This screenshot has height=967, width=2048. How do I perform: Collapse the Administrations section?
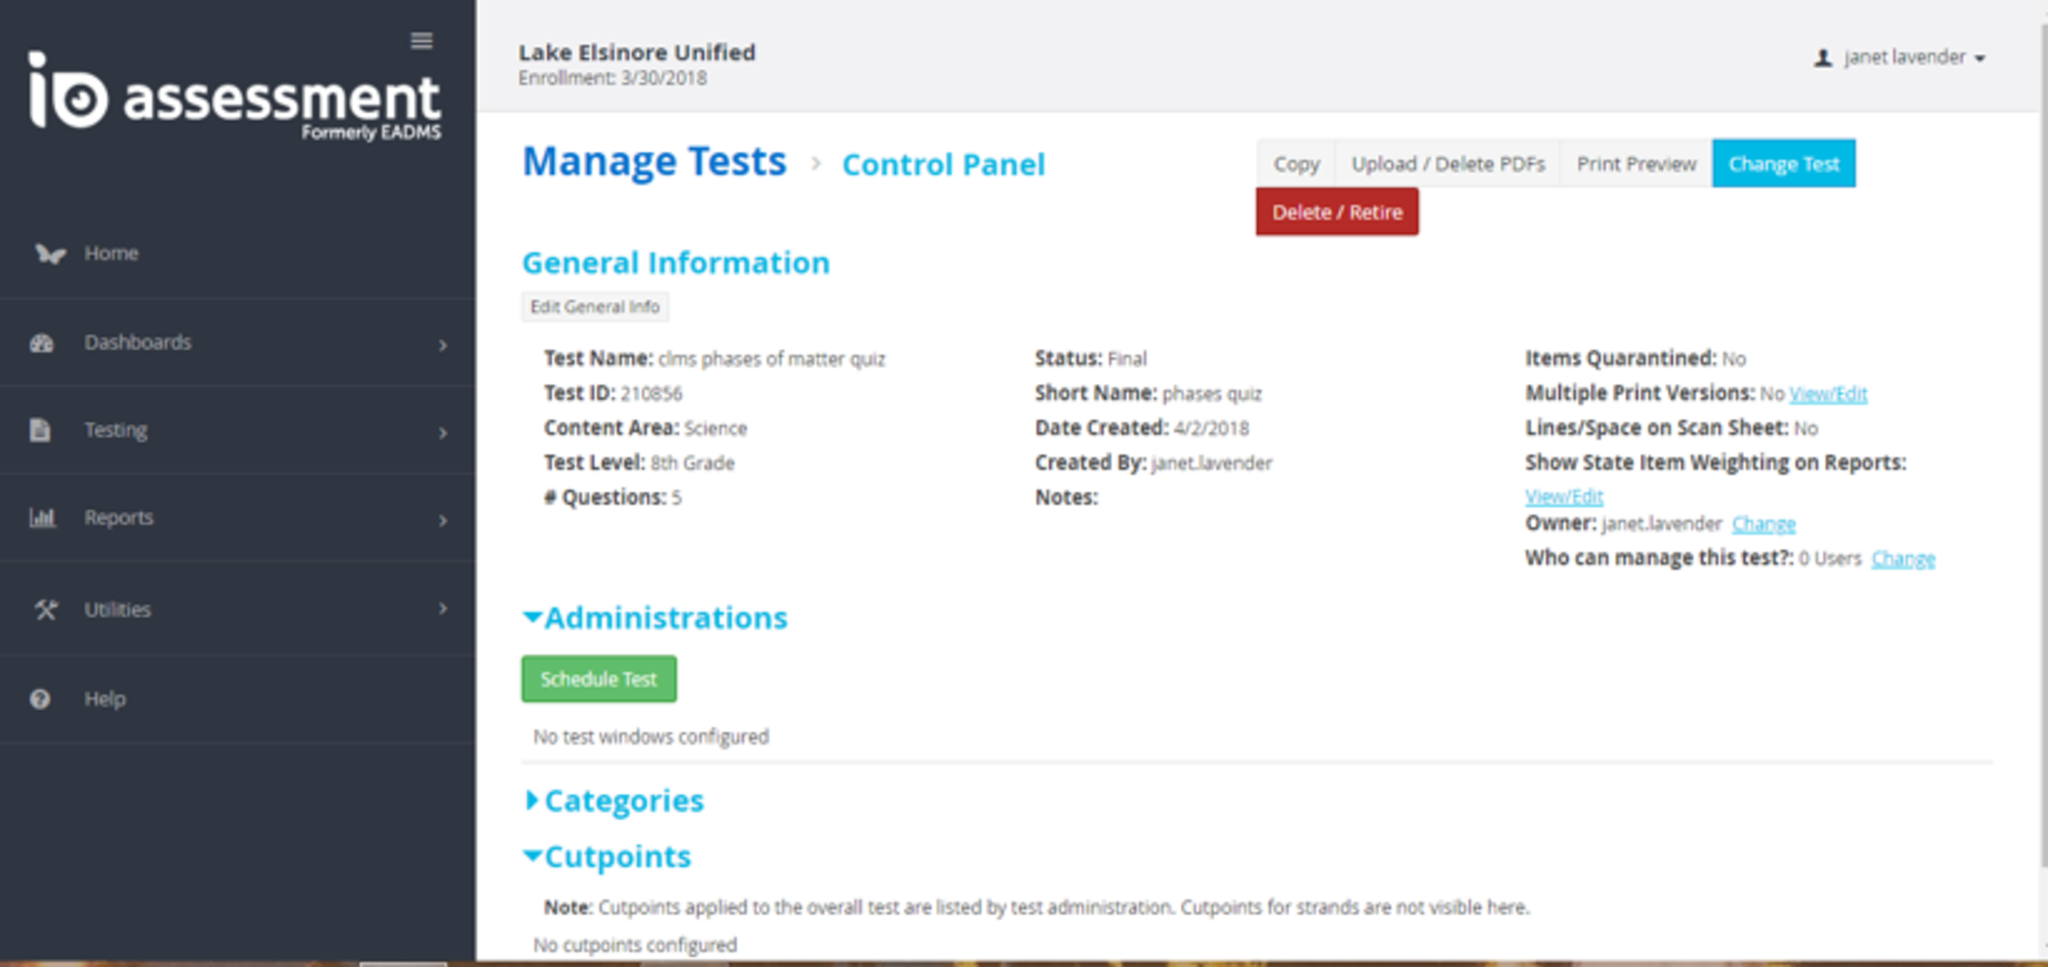(x=533, y=618)
